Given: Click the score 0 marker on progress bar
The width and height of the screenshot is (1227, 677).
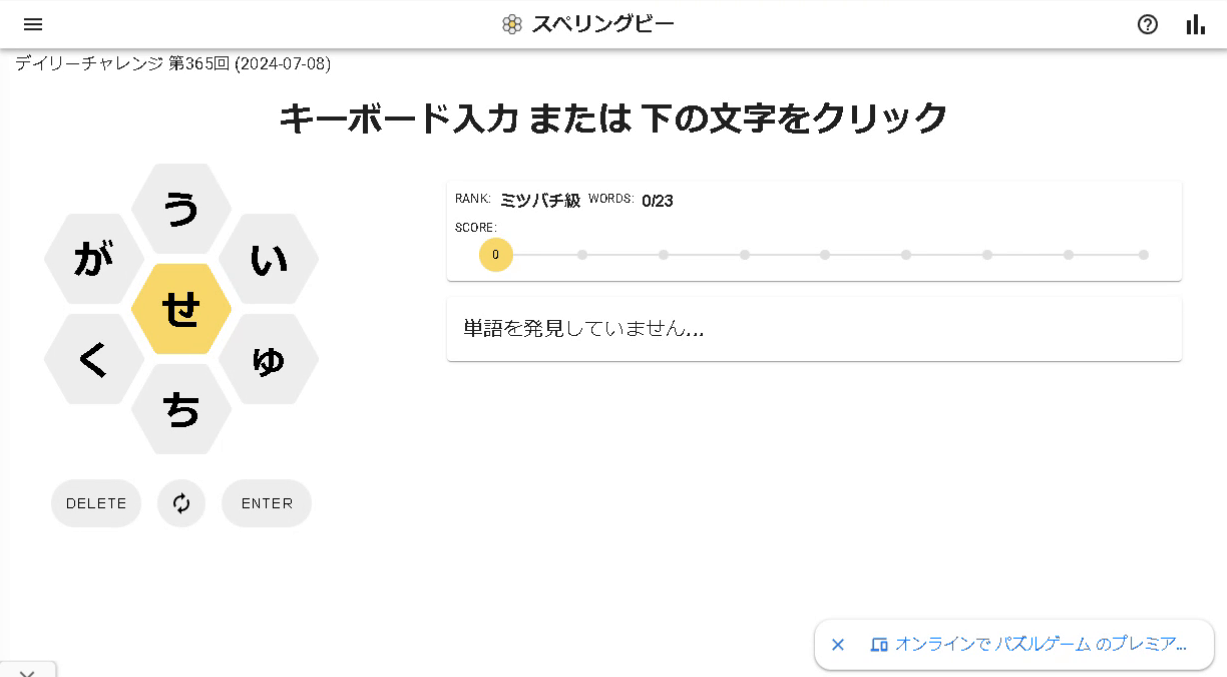Looking at the screenshot, I should (x=495, y=255).
